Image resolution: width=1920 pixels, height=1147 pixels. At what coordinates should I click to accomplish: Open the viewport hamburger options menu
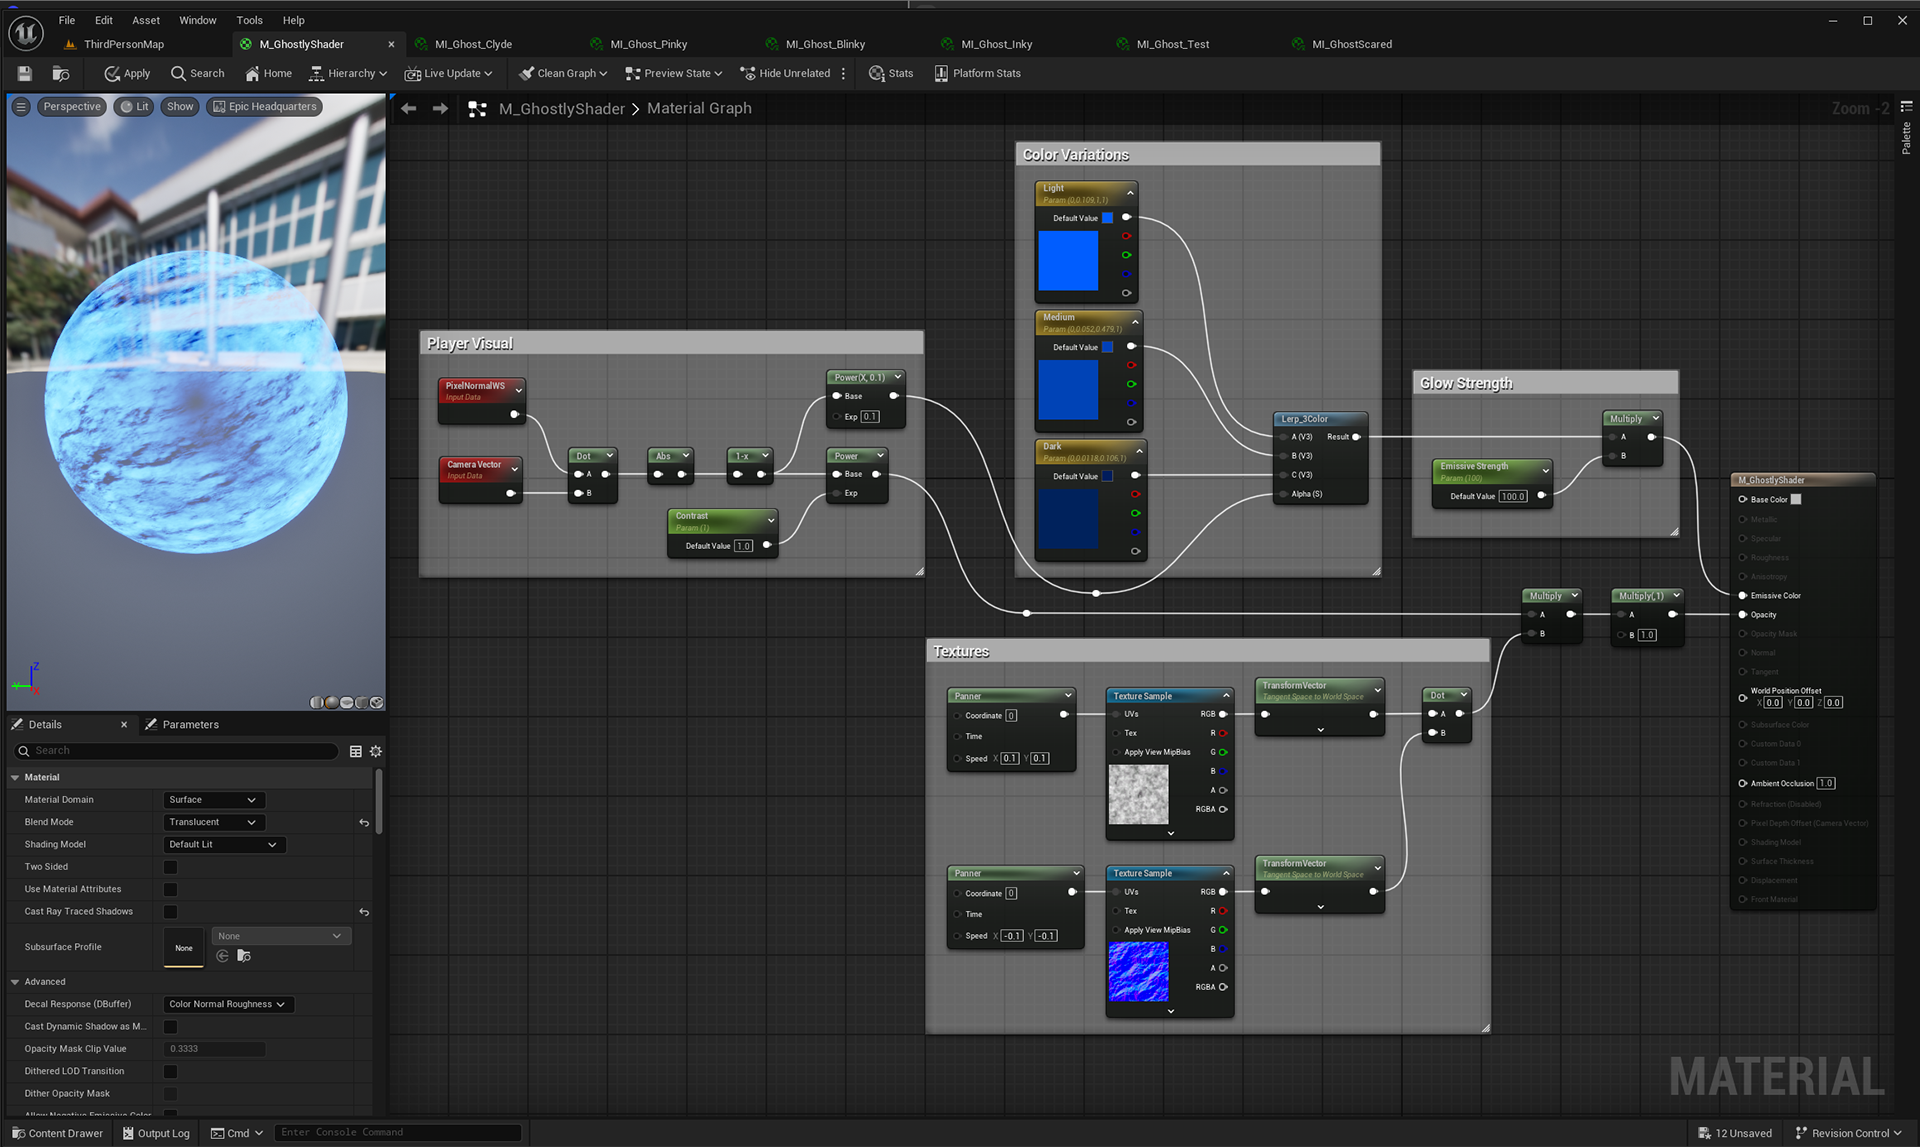[21, 107]
